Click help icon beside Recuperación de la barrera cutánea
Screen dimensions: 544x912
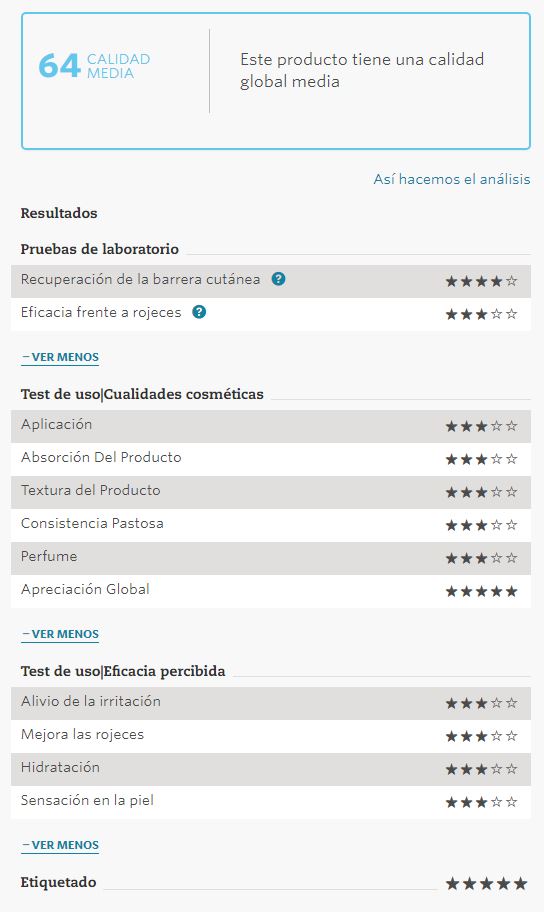(279, 279)
